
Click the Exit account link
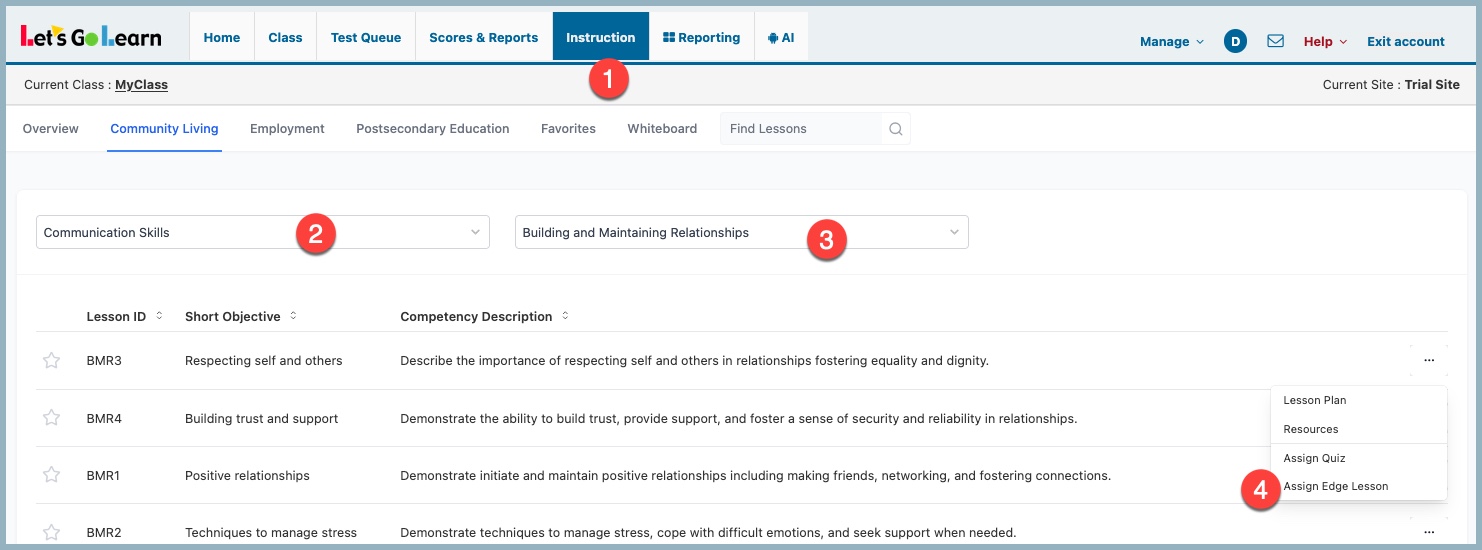[x=1405, y=41]
